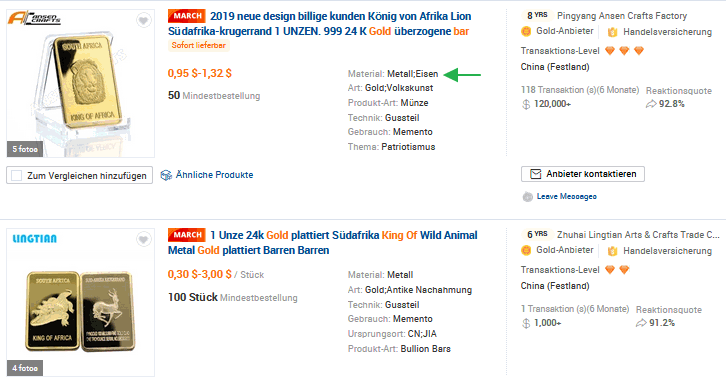This screenshot has height=379, width=726.
Task: Open the 1 Unze 24k Gold plattiert listing
Action: pyautogui.click(x=323, y=242)
